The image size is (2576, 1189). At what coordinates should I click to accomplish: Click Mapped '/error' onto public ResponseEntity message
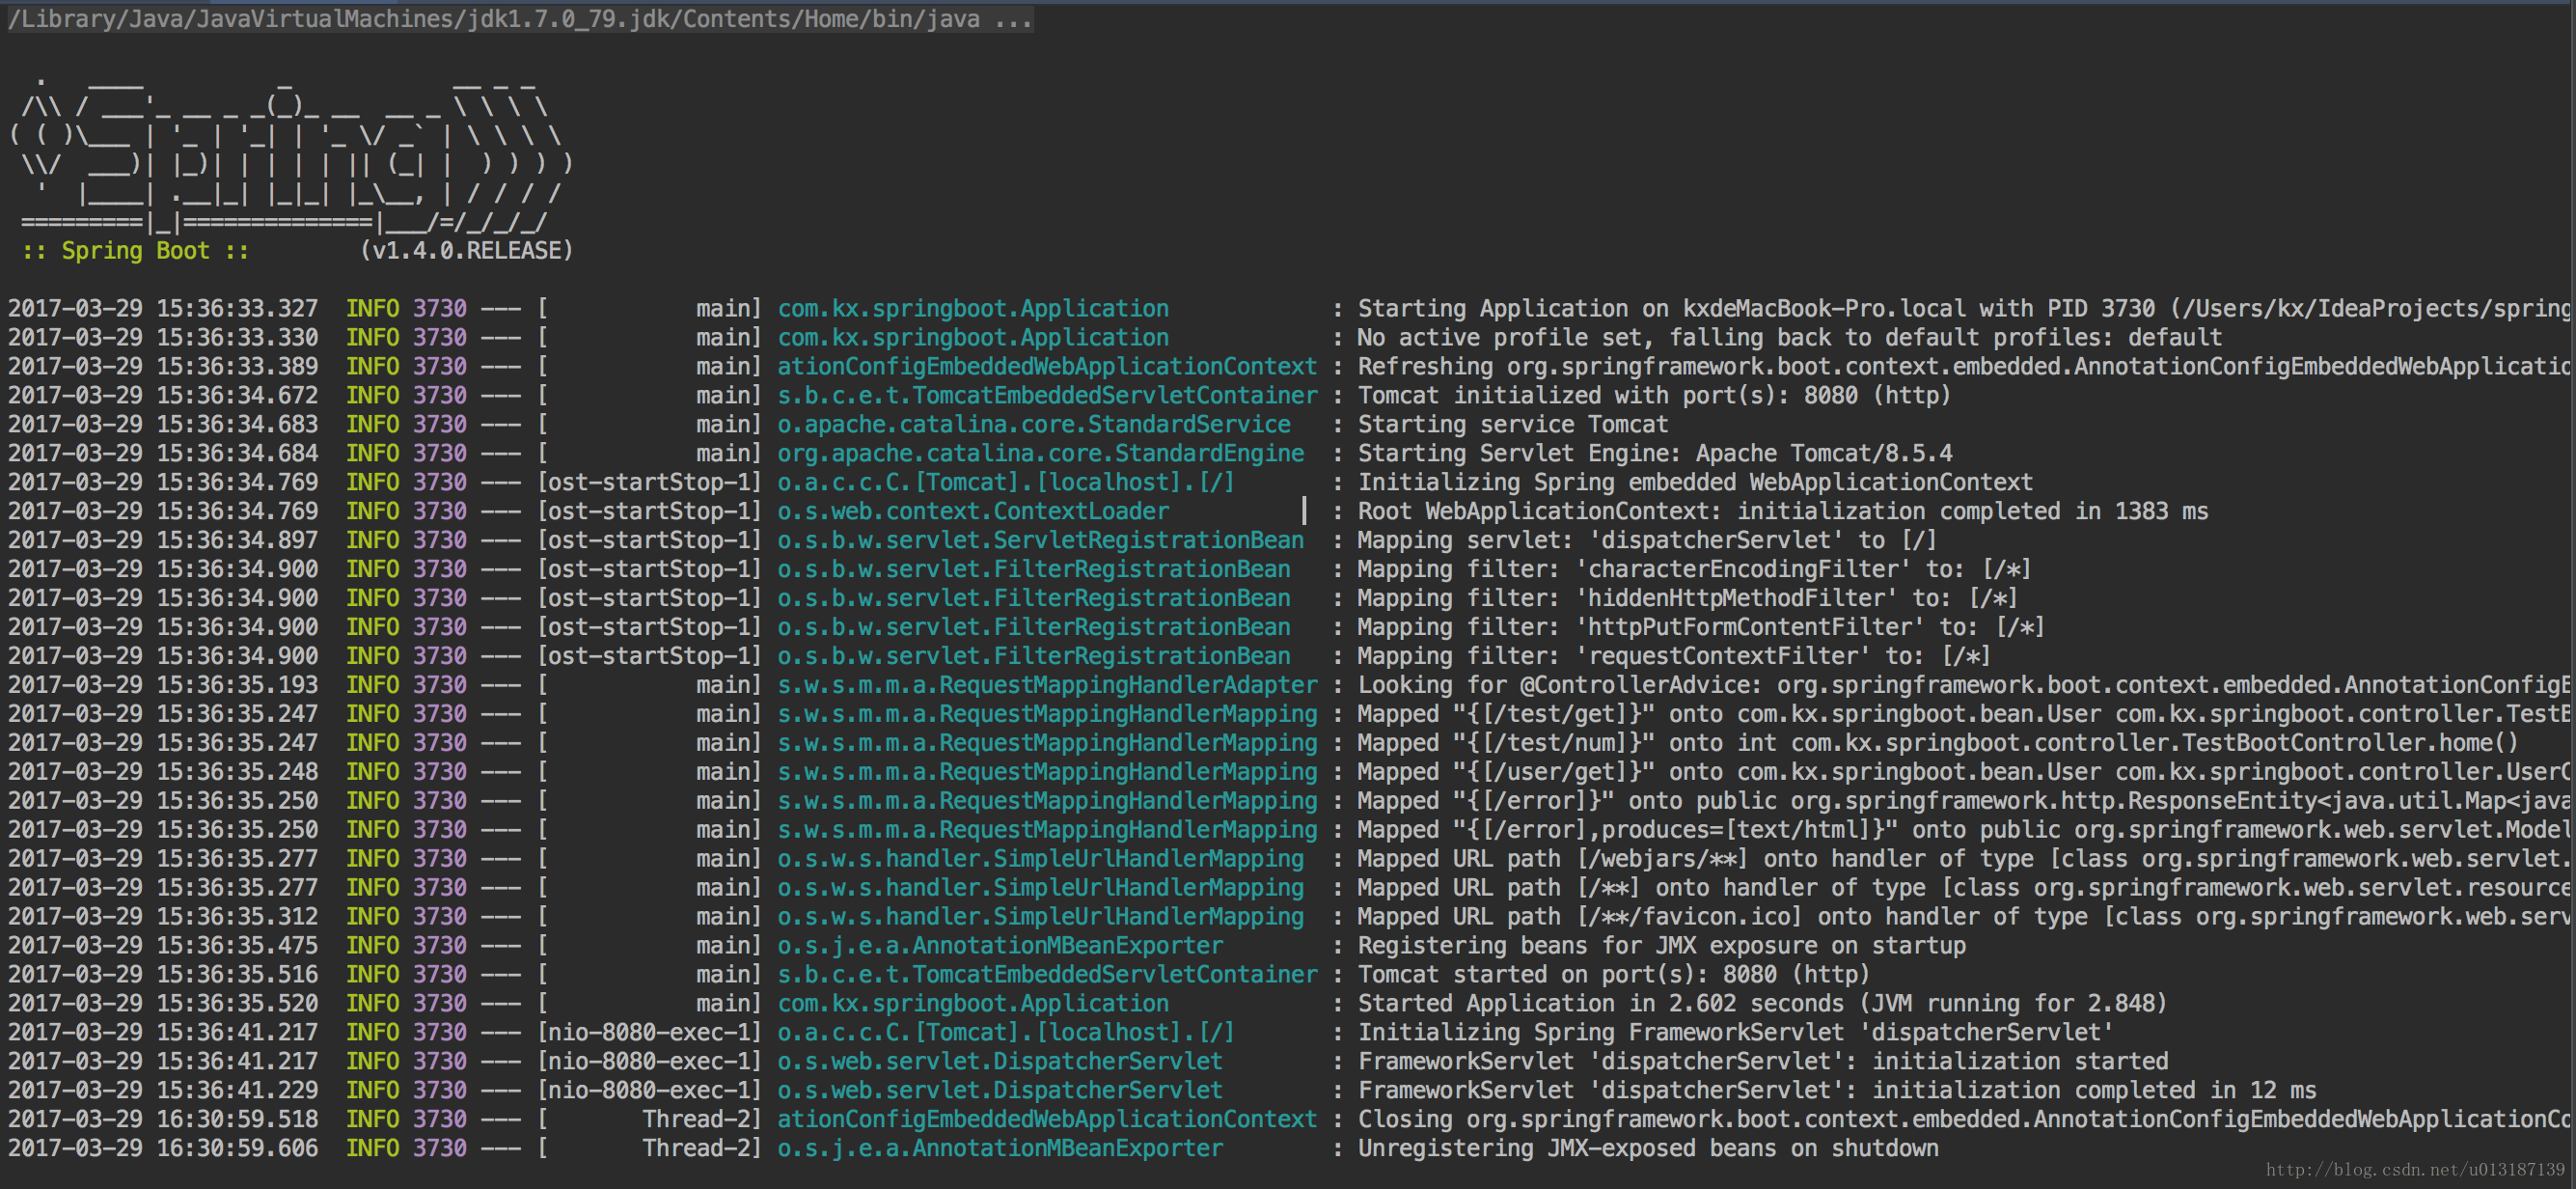click(1963, 802)
